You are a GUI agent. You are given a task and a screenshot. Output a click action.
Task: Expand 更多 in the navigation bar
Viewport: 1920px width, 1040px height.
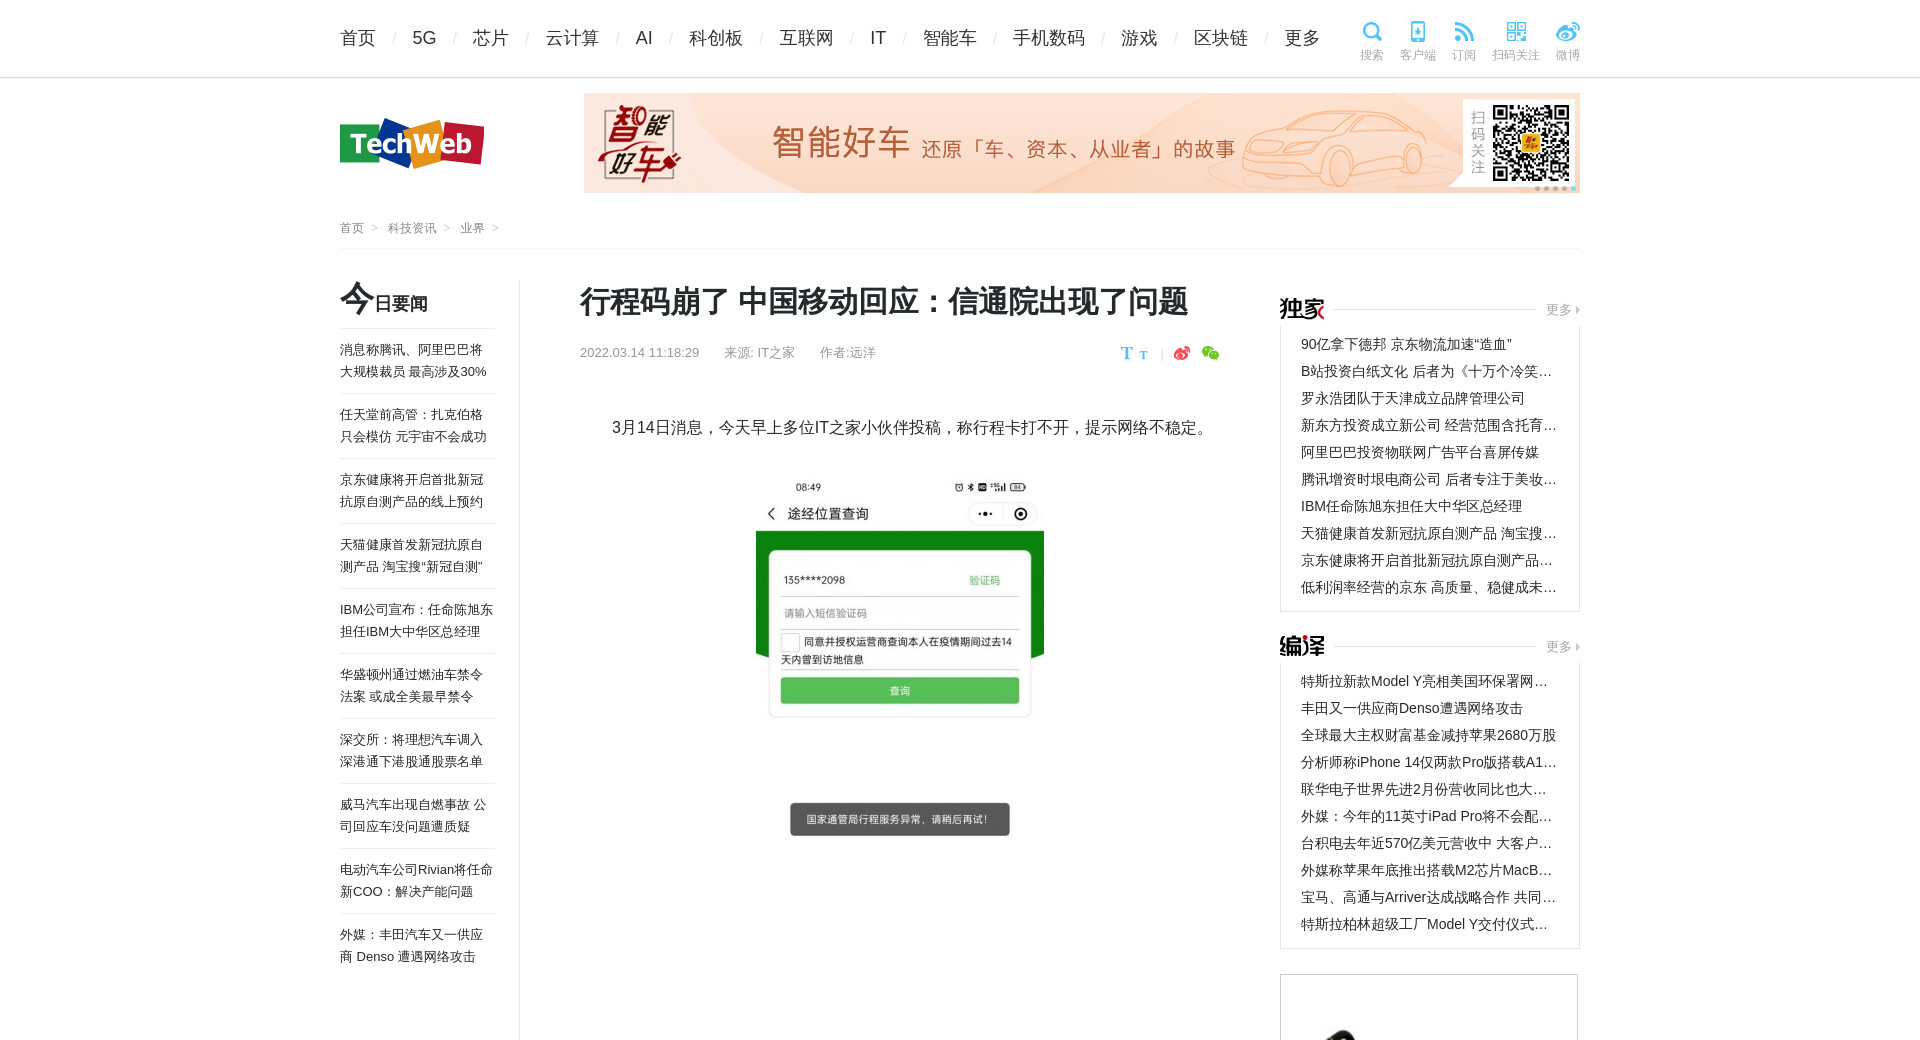point(1301,38)
